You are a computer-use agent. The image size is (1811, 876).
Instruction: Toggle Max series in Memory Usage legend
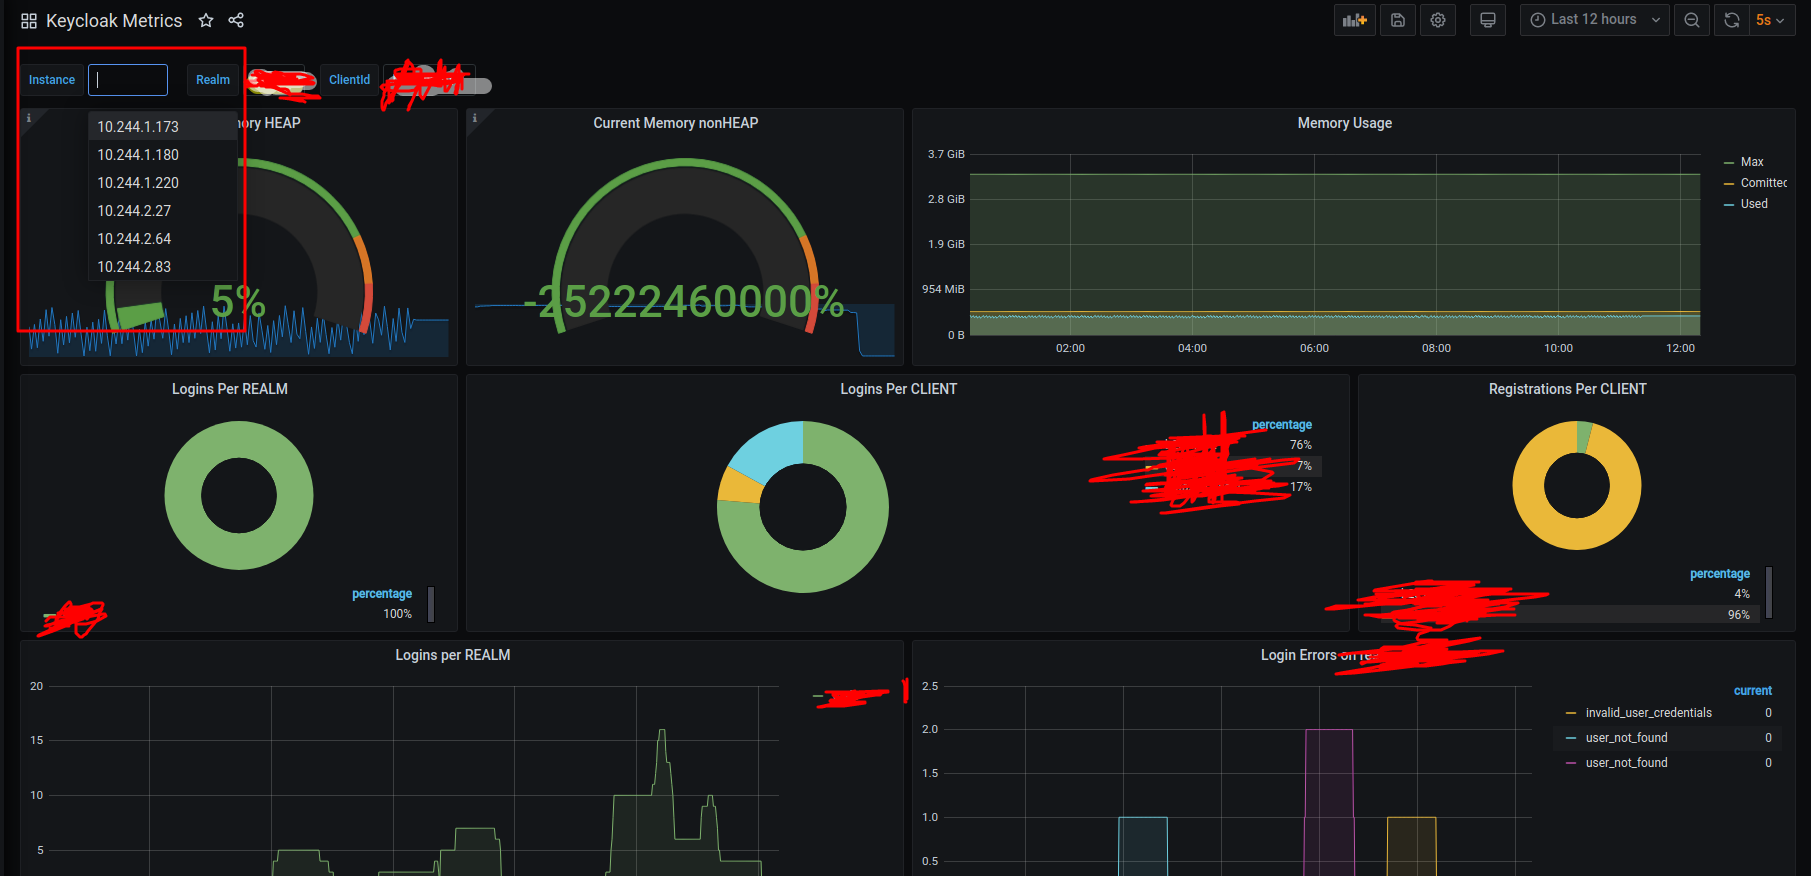click(1752, 162)
